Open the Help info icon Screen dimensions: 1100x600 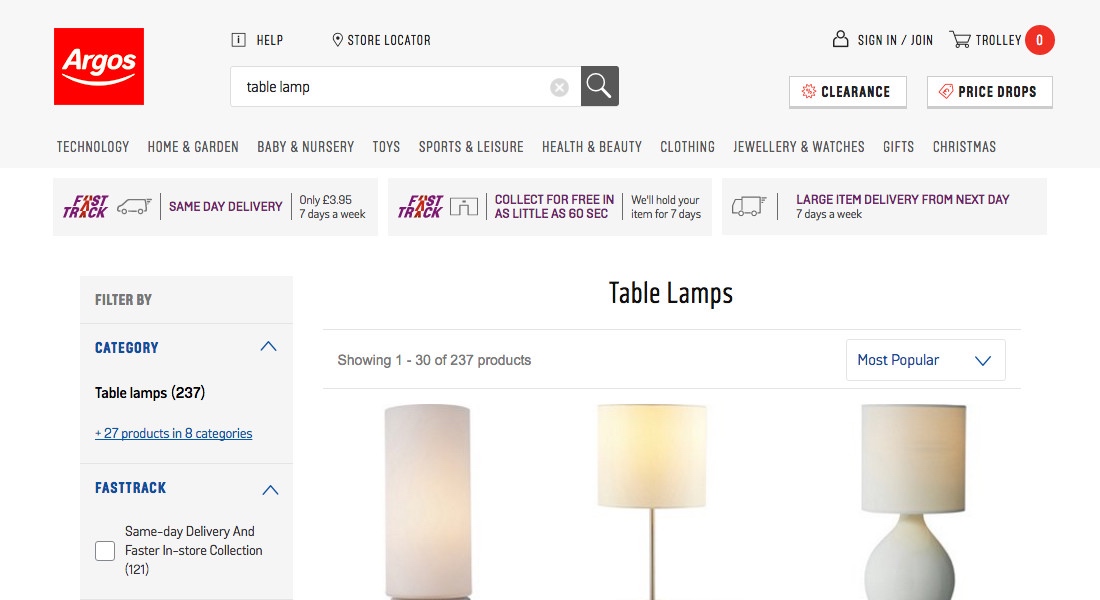pyautogui.click(x=238, y=40)
